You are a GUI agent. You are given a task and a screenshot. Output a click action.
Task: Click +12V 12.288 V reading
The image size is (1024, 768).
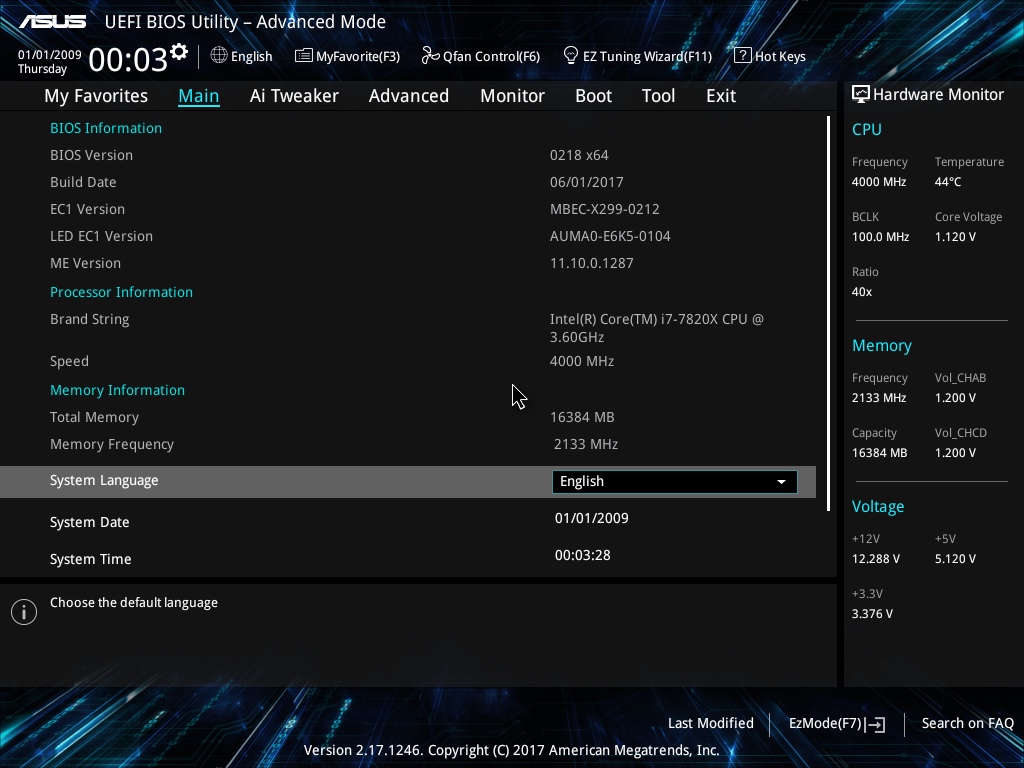tap(876, 559)
